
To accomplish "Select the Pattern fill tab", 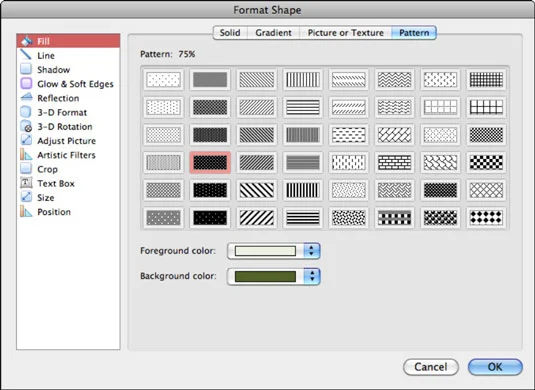I will 414,33.
